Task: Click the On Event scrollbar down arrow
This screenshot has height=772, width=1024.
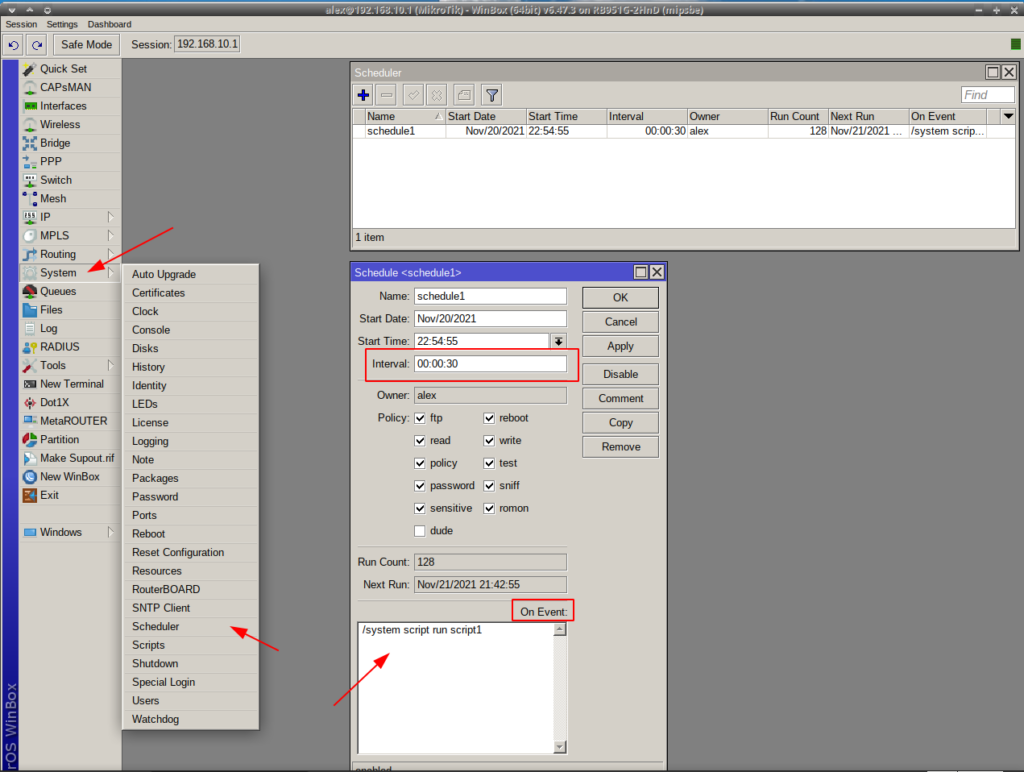Action: [560, 746]
